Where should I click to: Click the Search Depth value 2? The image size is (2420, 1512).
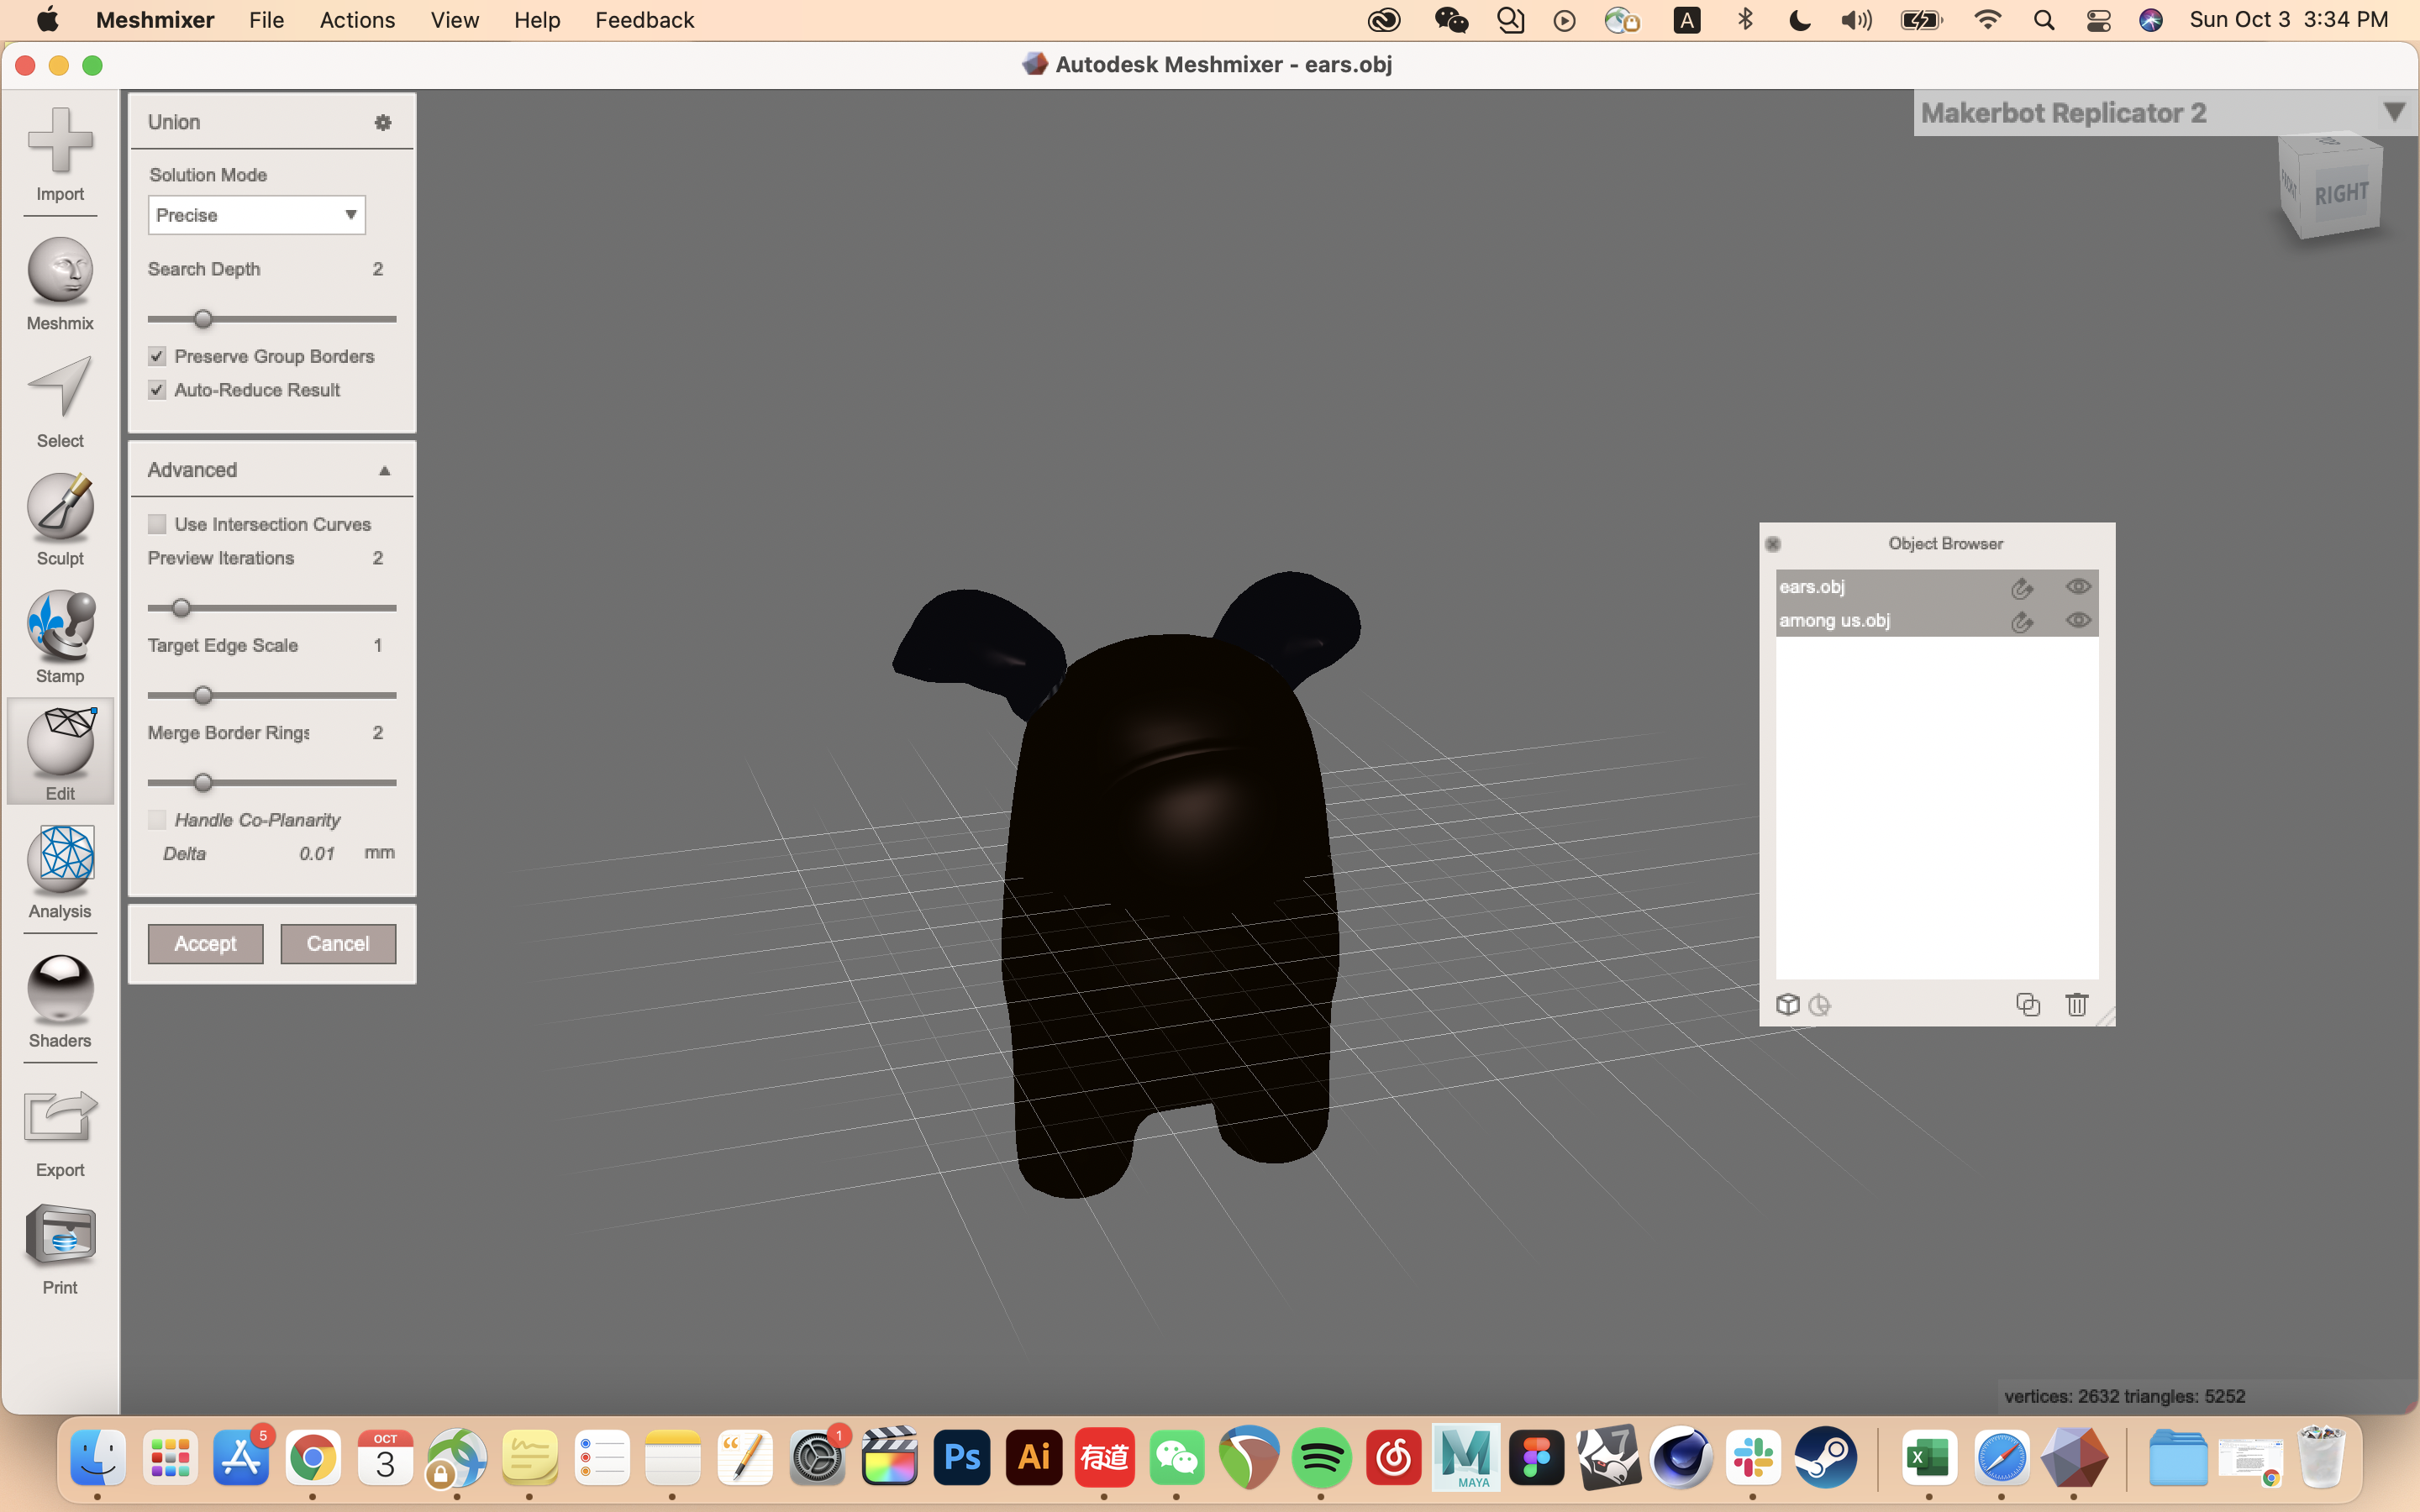378,269
